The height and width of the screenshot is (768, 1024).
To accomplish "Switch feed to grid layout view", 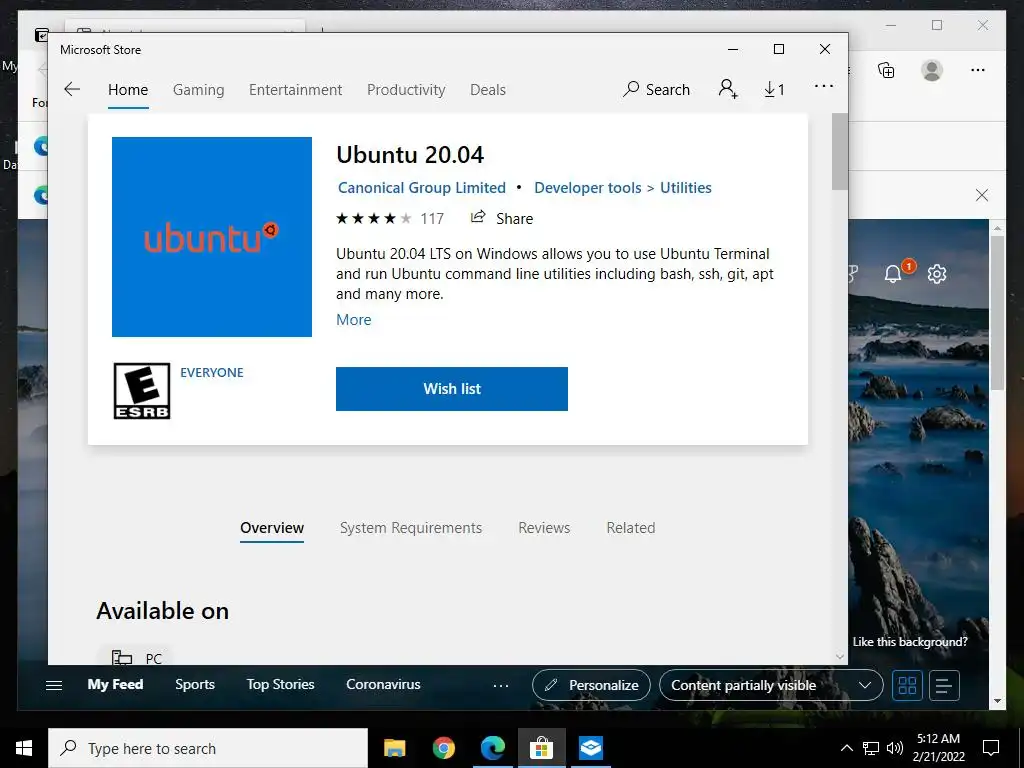I will (x=907, y=686).
